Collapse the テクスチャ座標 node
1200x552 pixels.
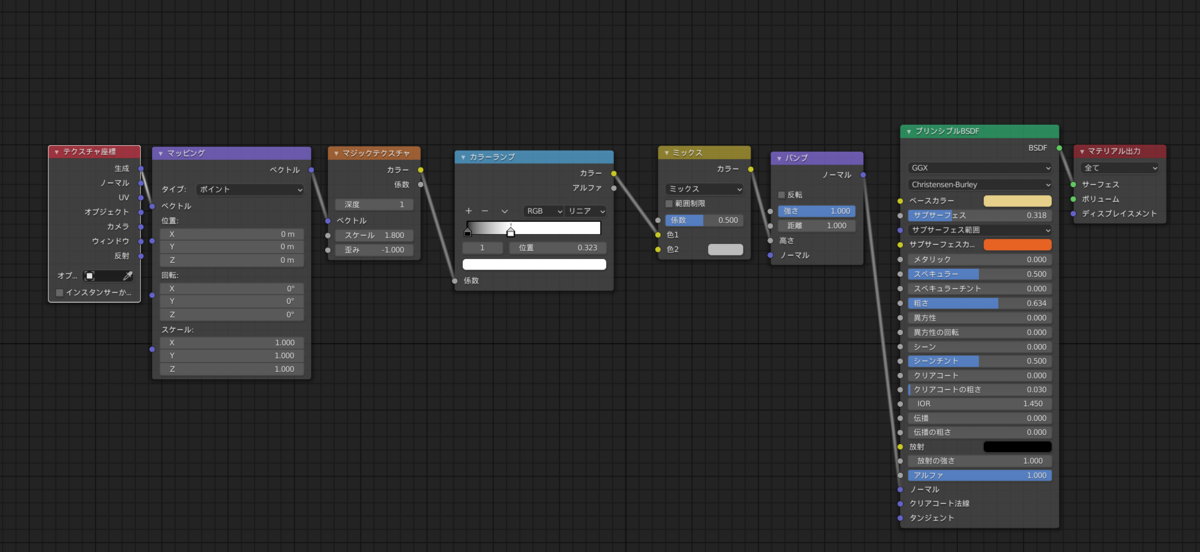[57, 152]
